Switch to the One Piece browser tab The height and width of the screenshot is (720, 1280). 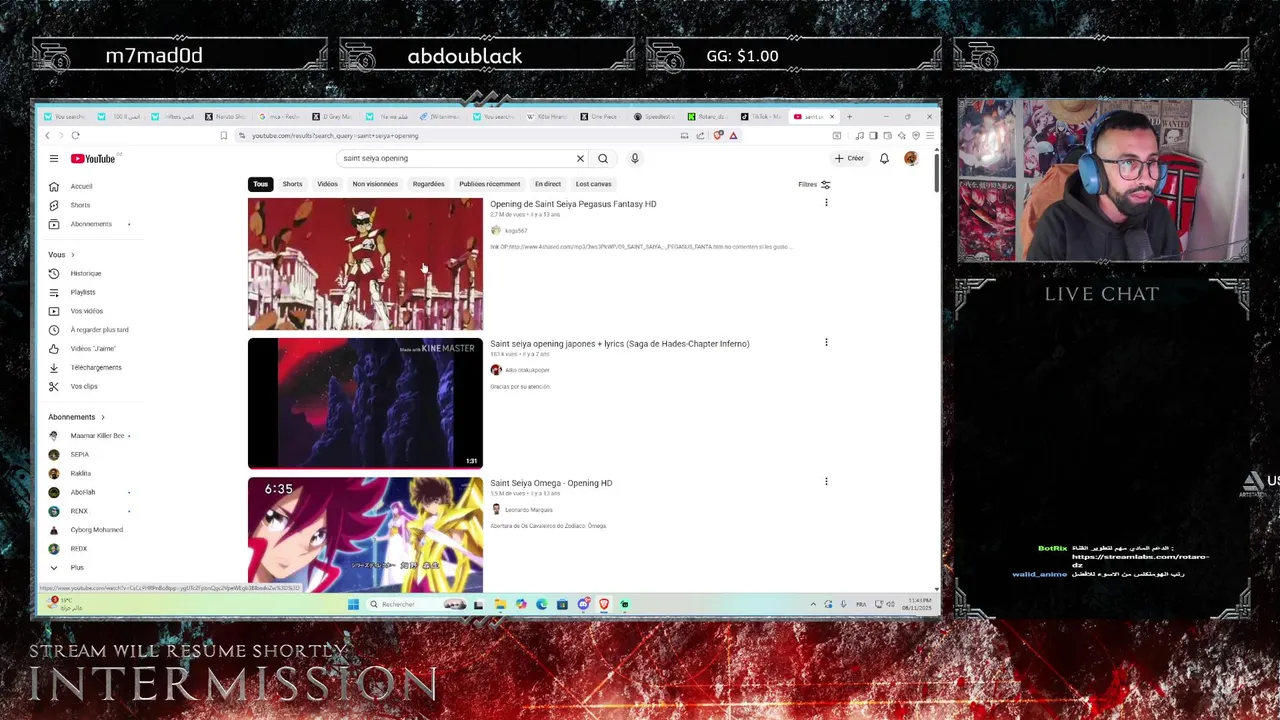coord(603,116)
